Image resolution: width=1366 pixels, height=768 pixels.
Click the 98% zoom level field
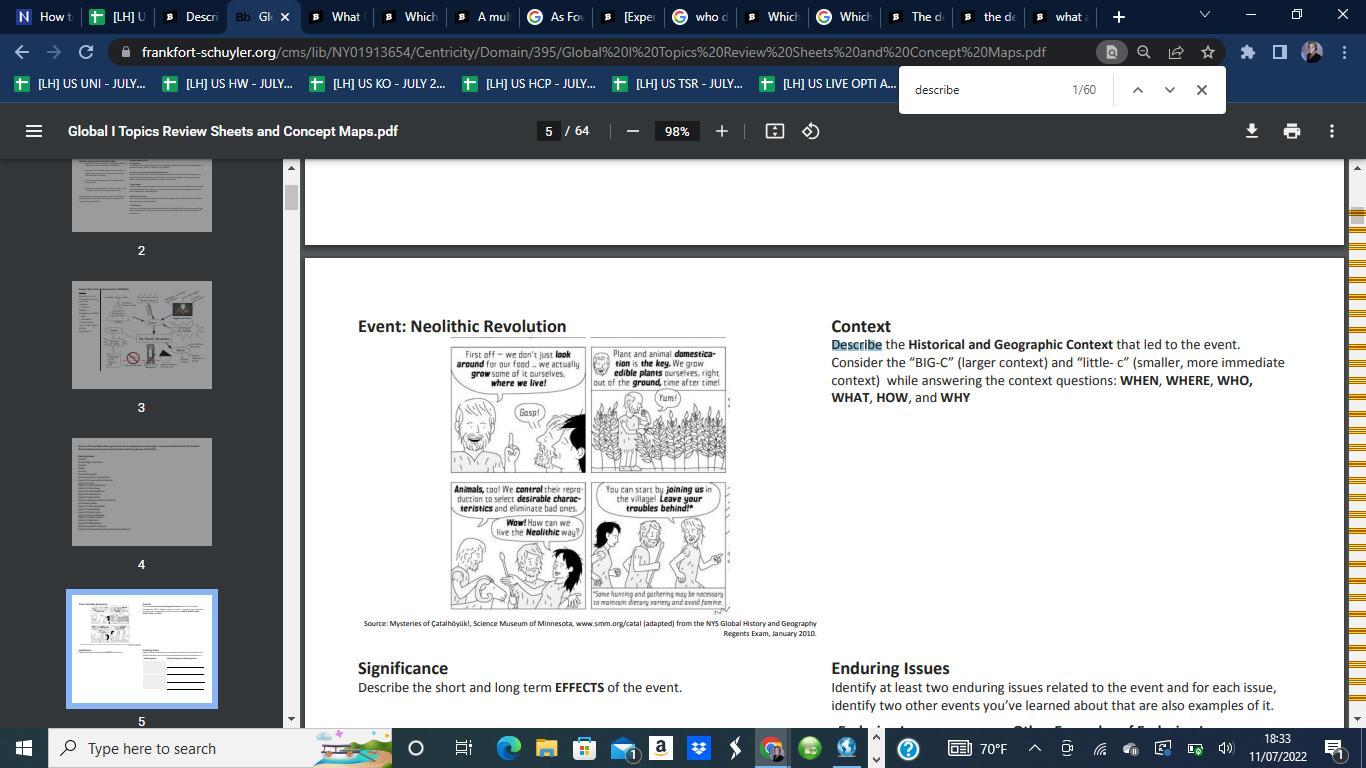pyautogui.click(x=677, y=131)
